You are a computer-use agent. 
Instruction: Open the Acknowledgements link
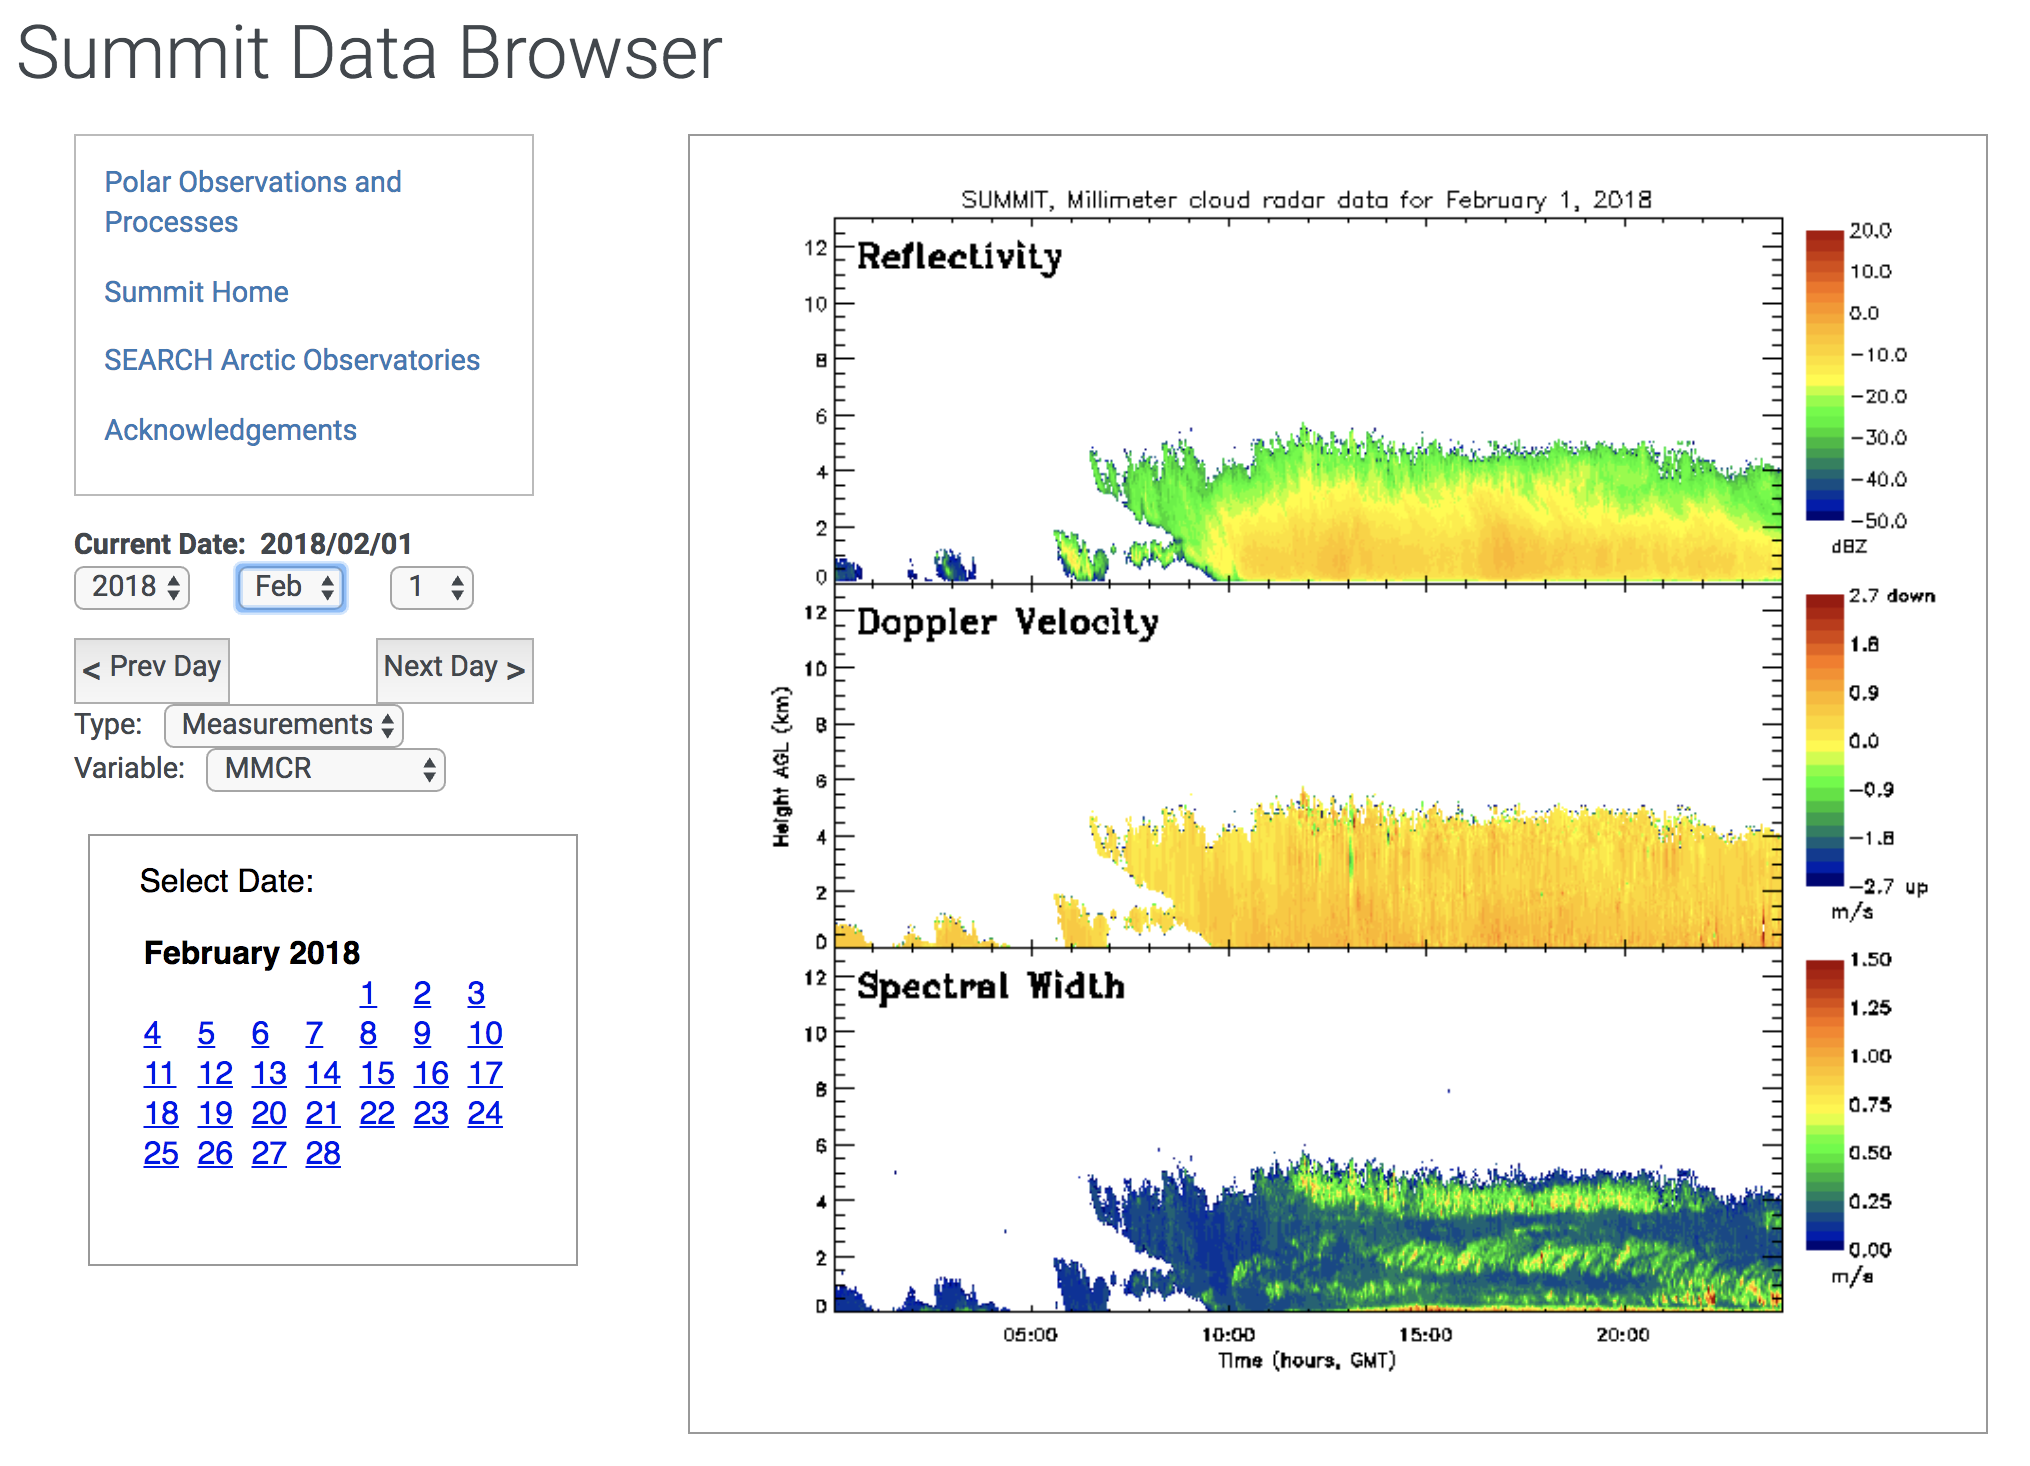coord(230,430)
